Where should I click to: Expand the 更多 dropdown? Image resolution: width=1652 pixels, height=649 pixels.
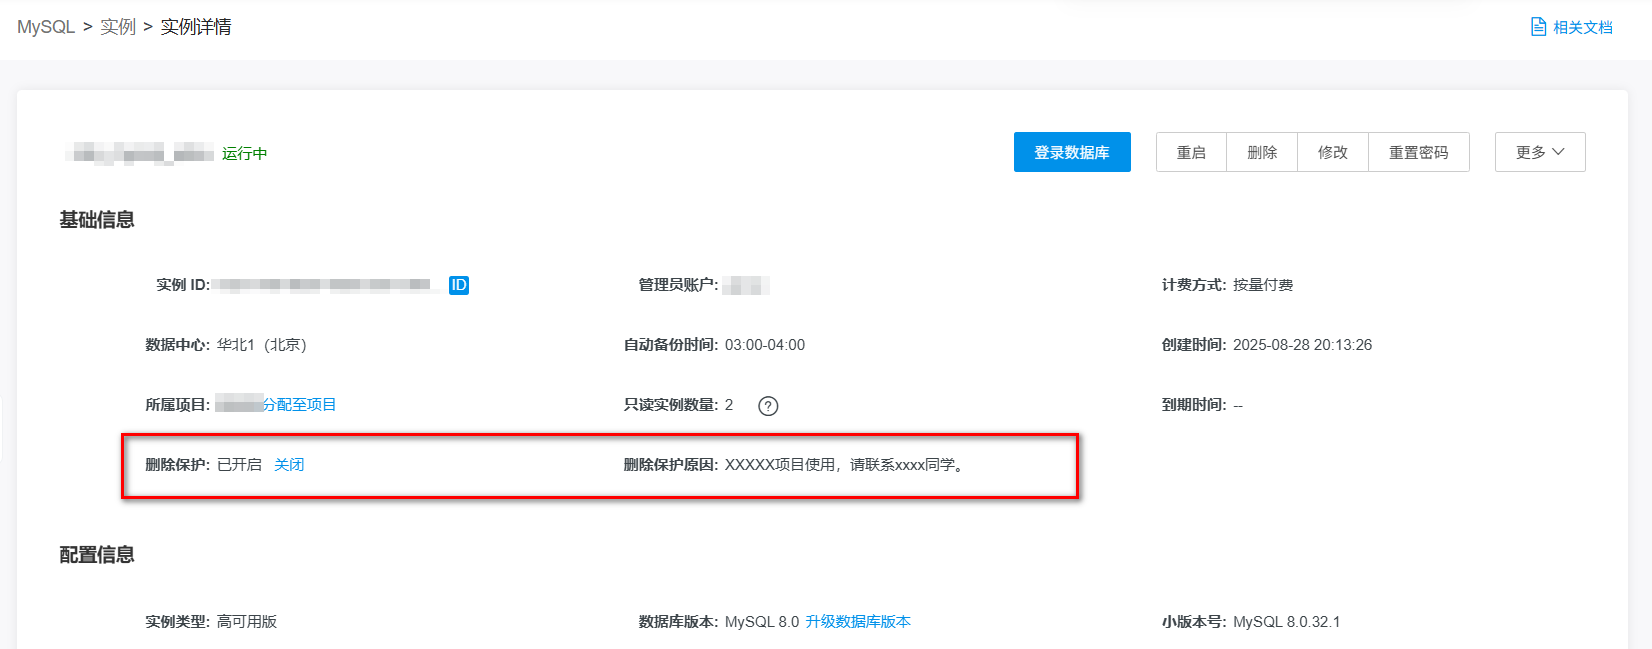click(1540, 152)
